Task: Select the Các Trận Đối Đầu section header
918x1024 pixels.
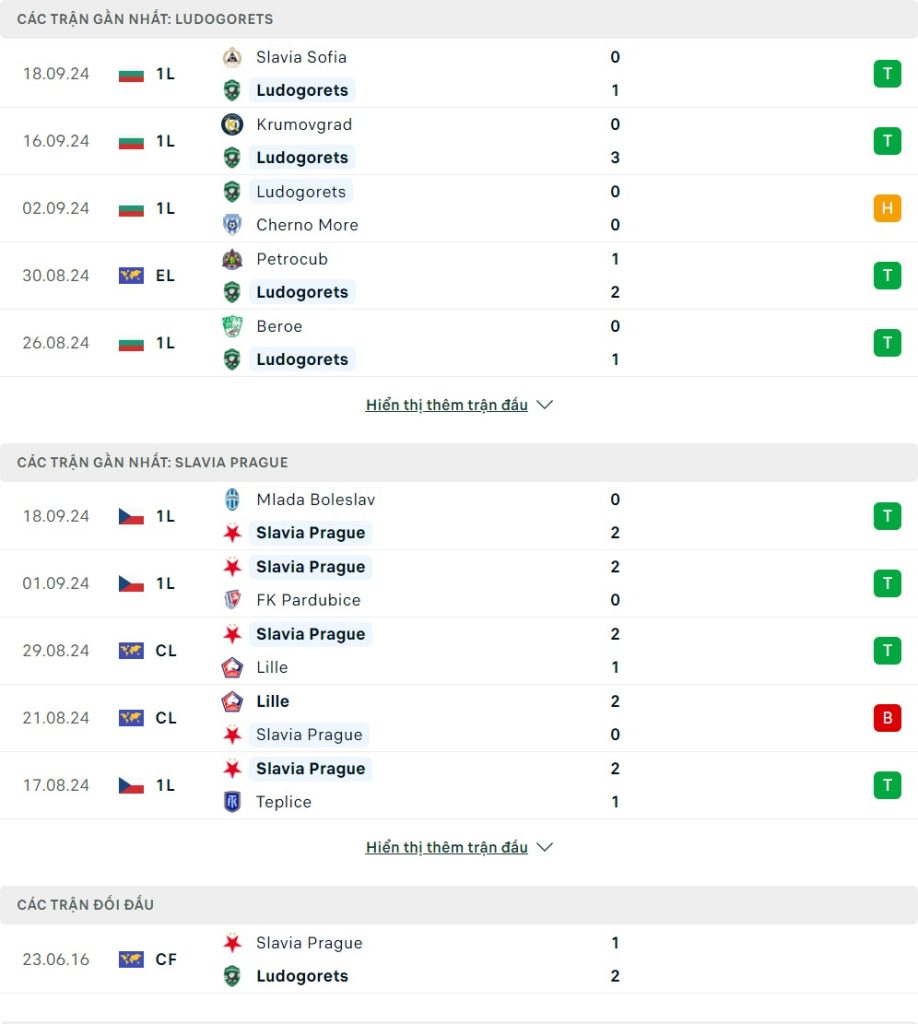Action: click(x=459, y=904)
